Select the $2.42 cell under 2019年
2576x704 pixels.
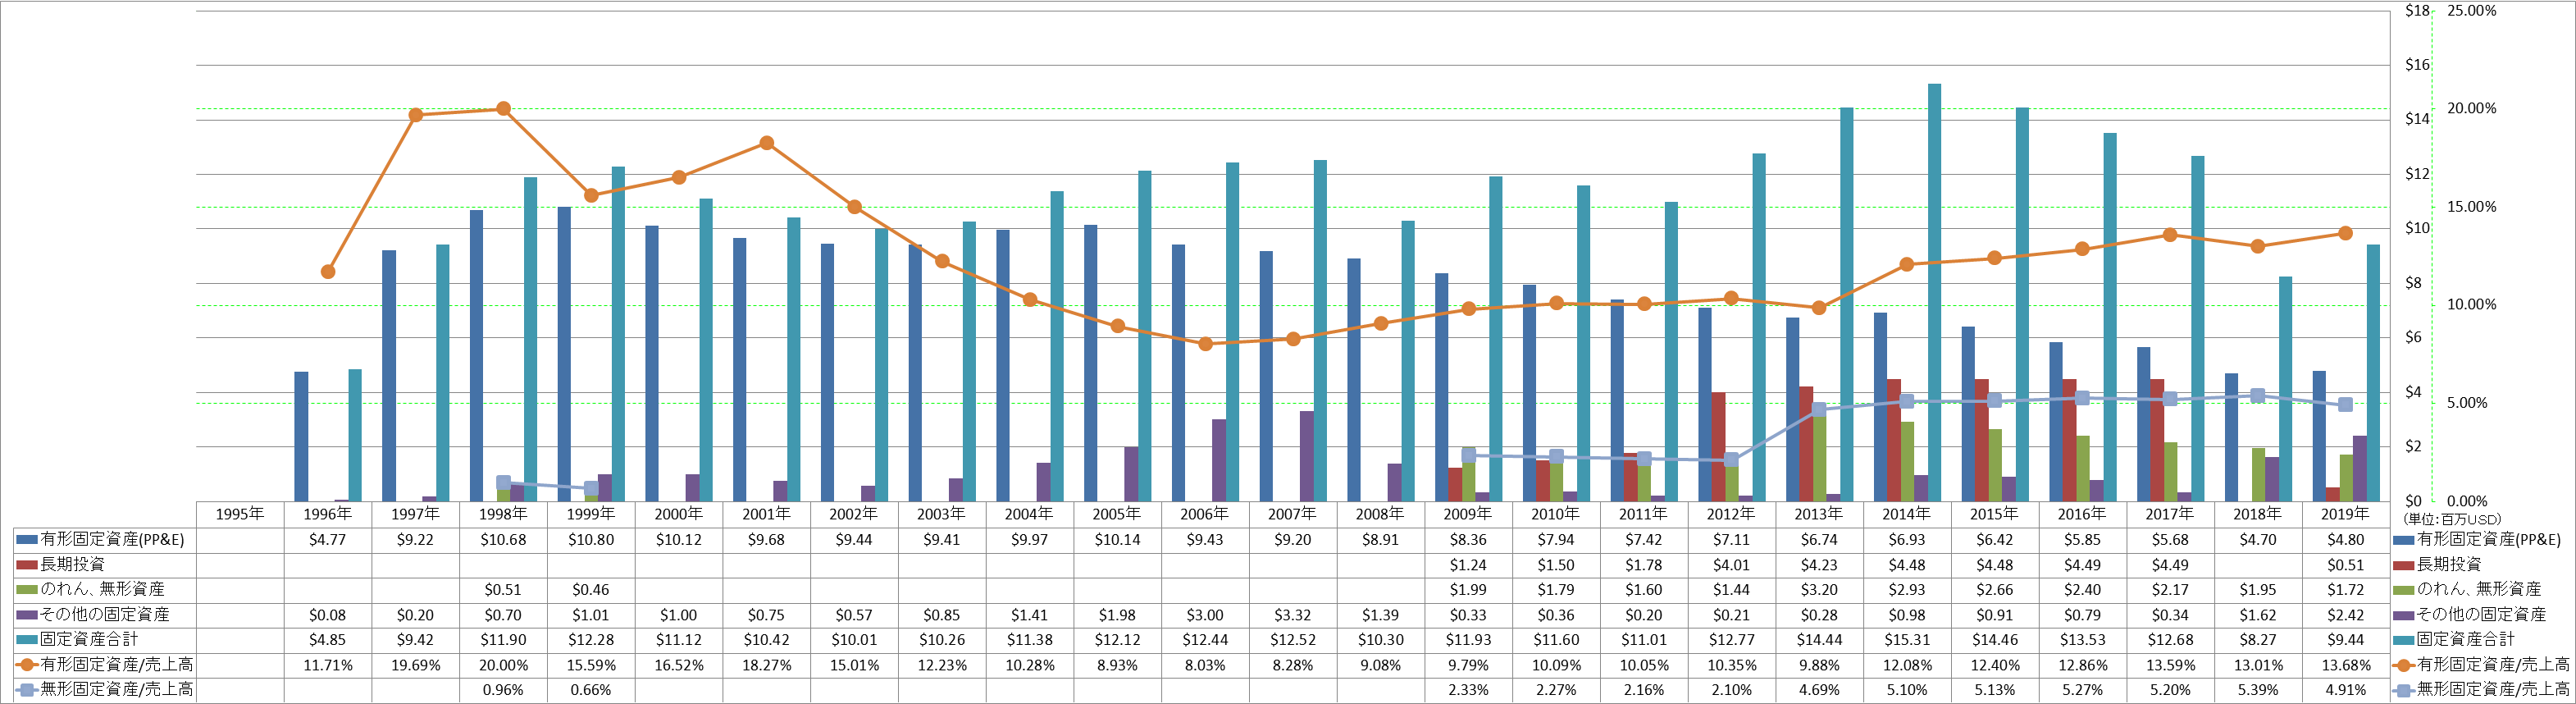(2345, 615)
